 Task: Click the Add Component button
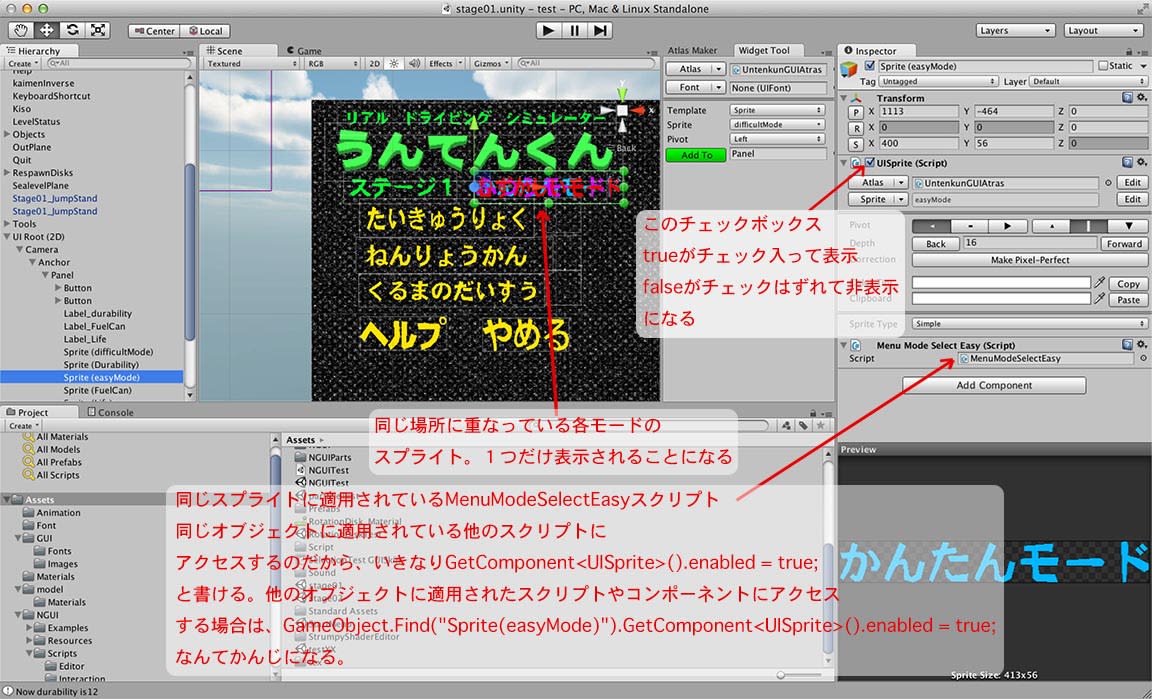pos(994,385)
